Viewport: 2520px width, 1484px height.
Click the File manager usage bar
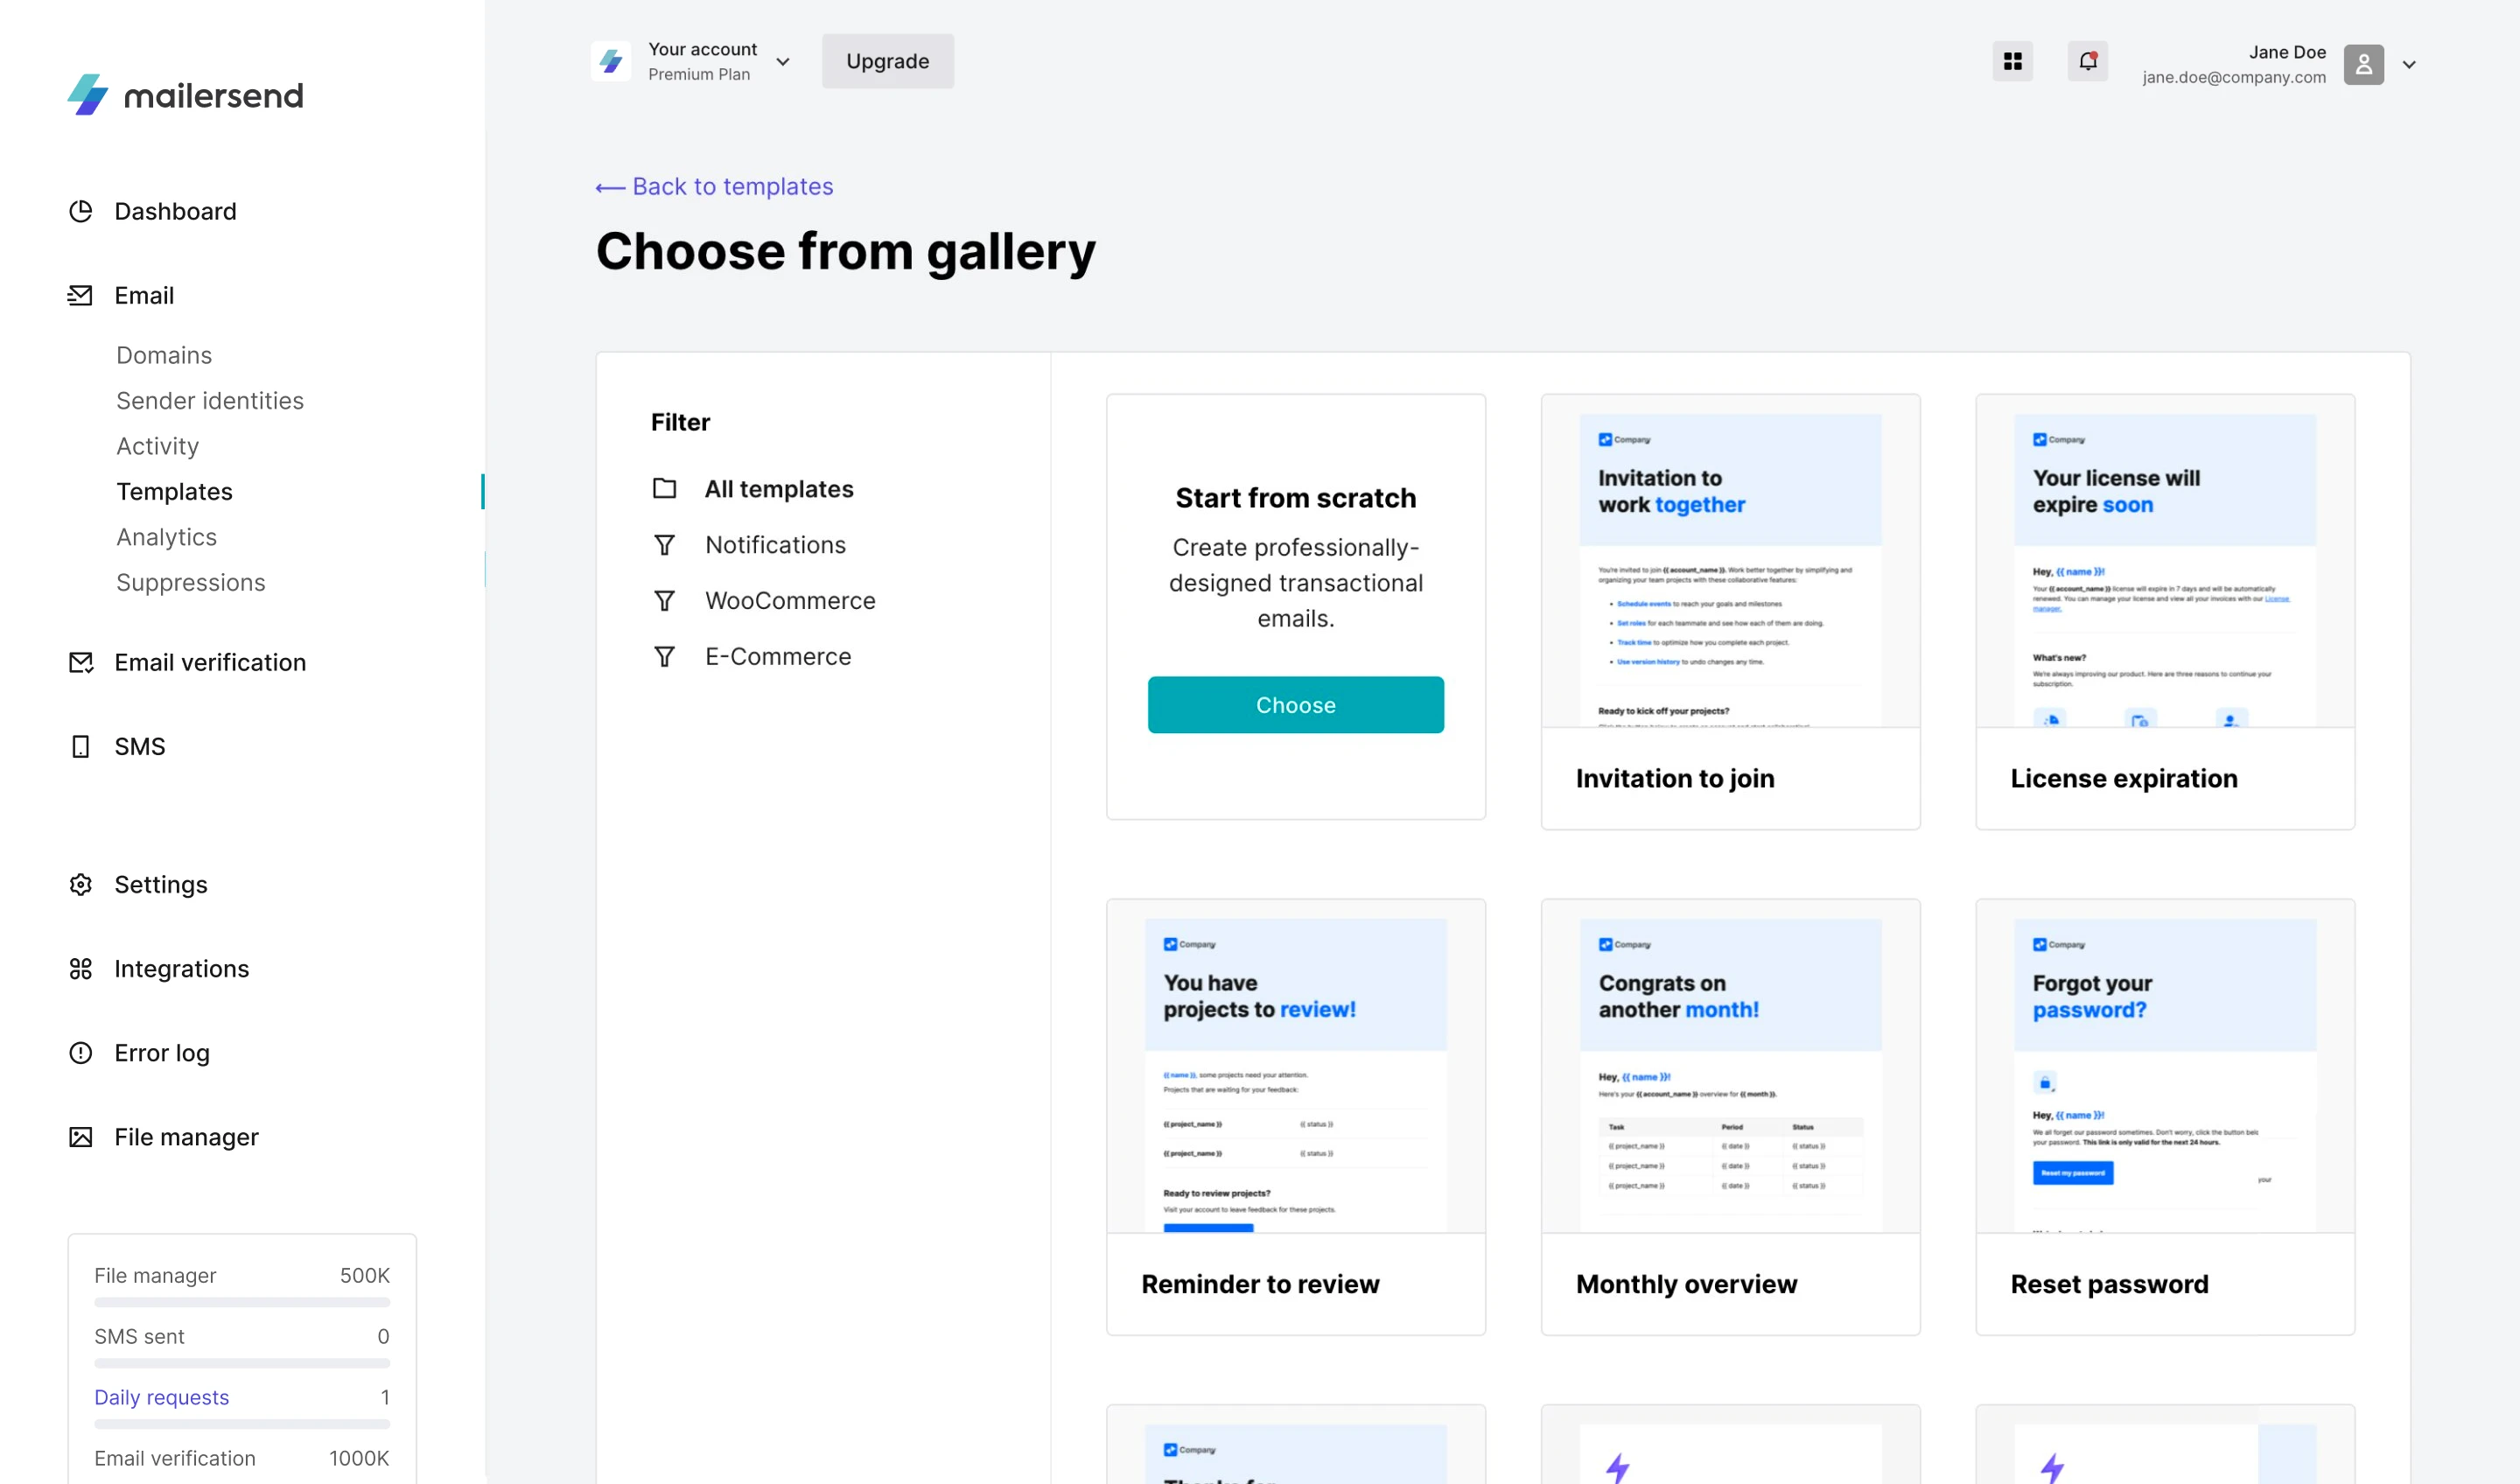point(242,1302)
